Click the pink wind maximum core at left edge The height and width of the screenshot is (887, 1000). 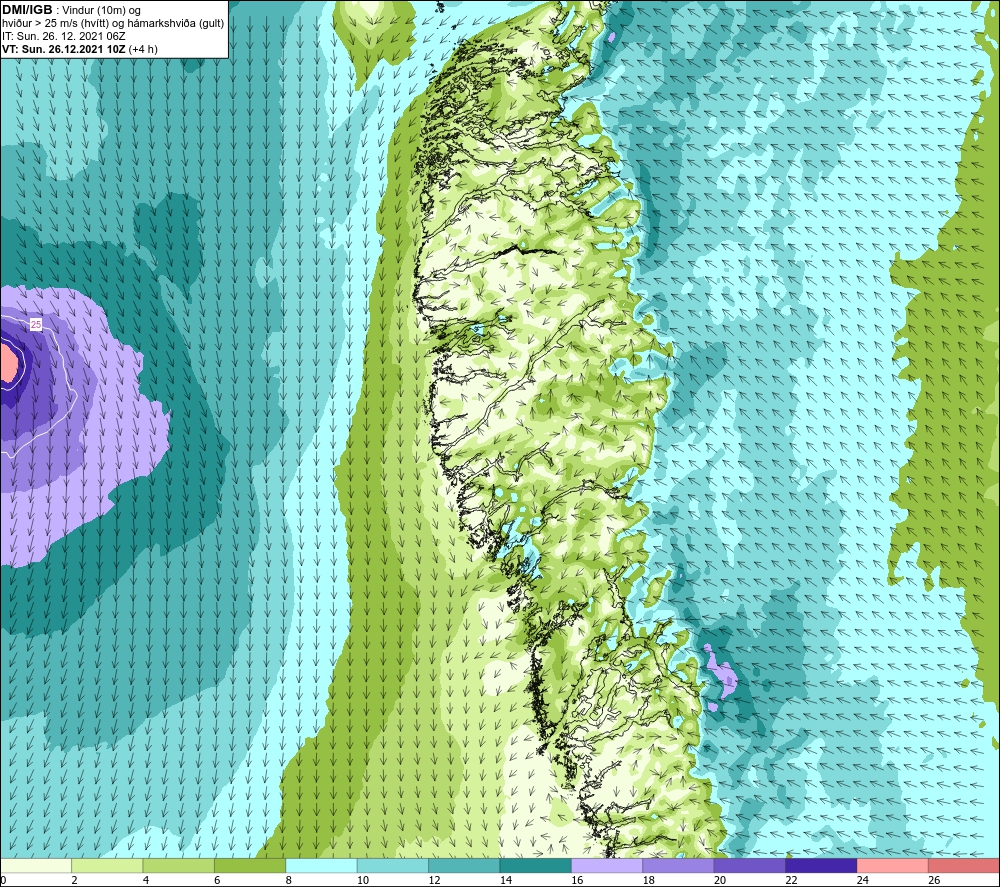[x=9, y=363]
